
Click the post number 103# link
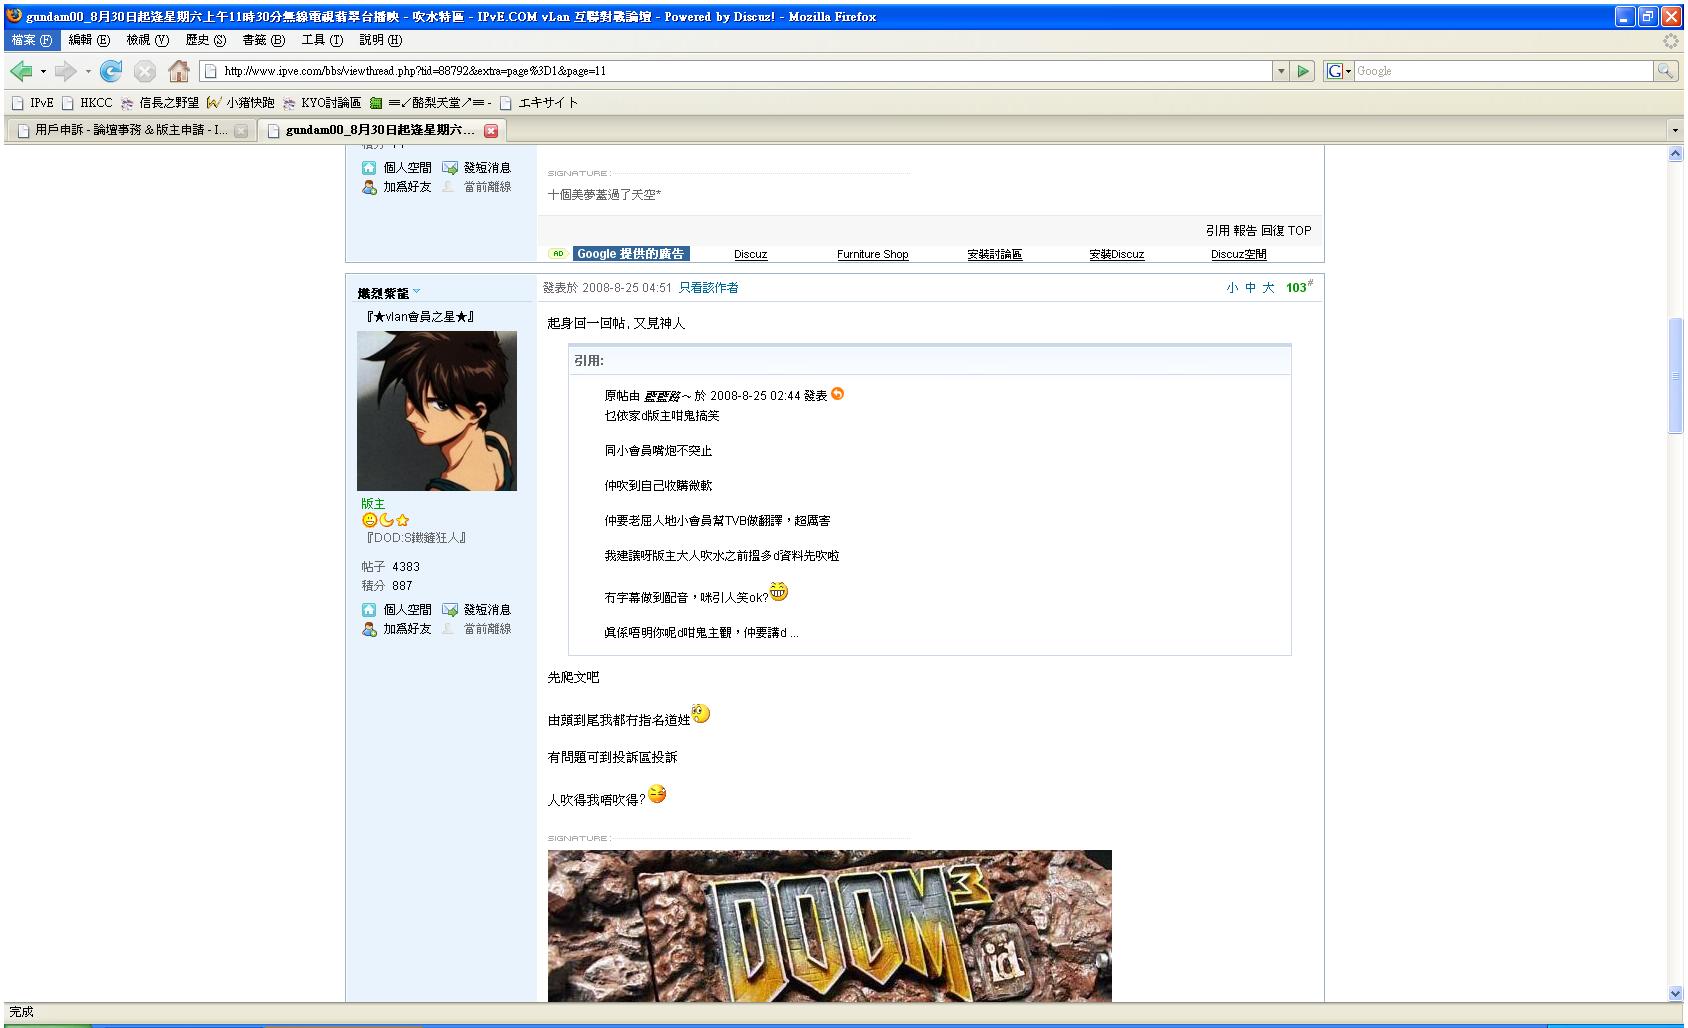click(1299, 287)
